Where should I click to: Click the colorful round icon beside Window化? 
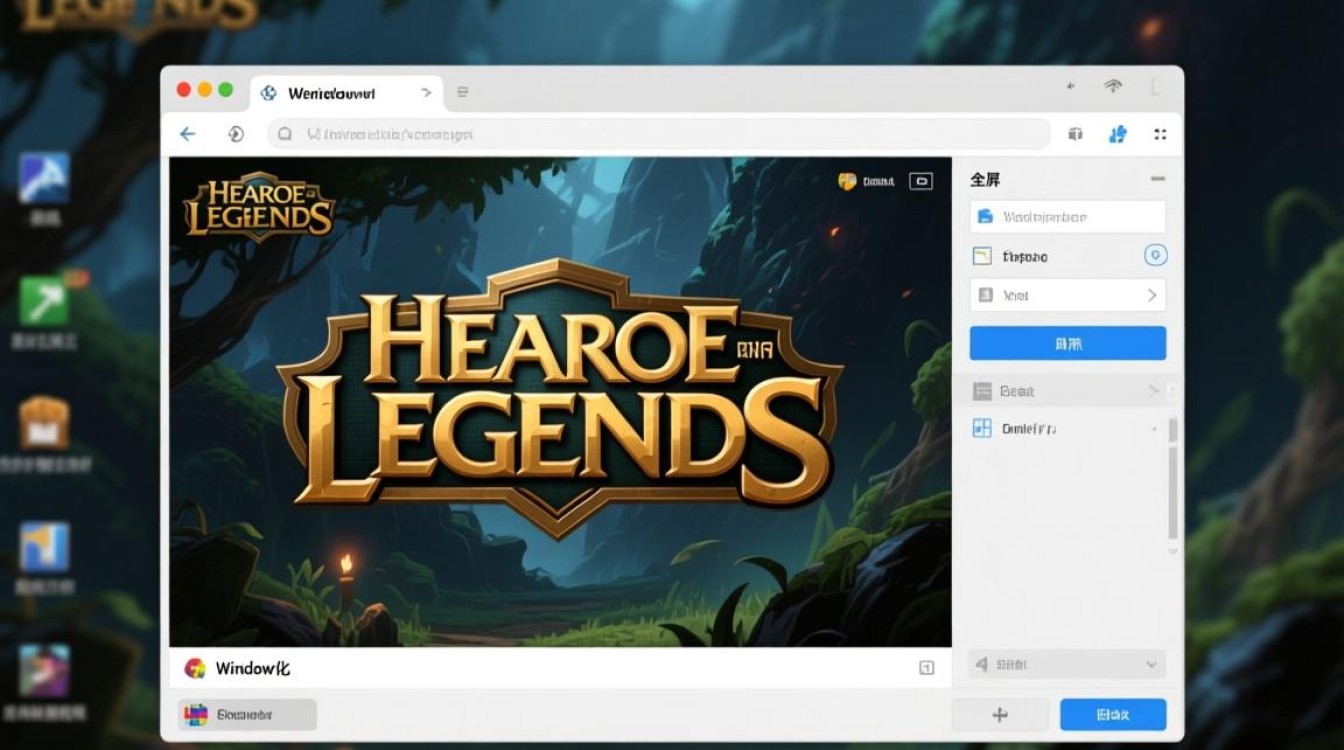pyautogui.click(x=195, y=668)
